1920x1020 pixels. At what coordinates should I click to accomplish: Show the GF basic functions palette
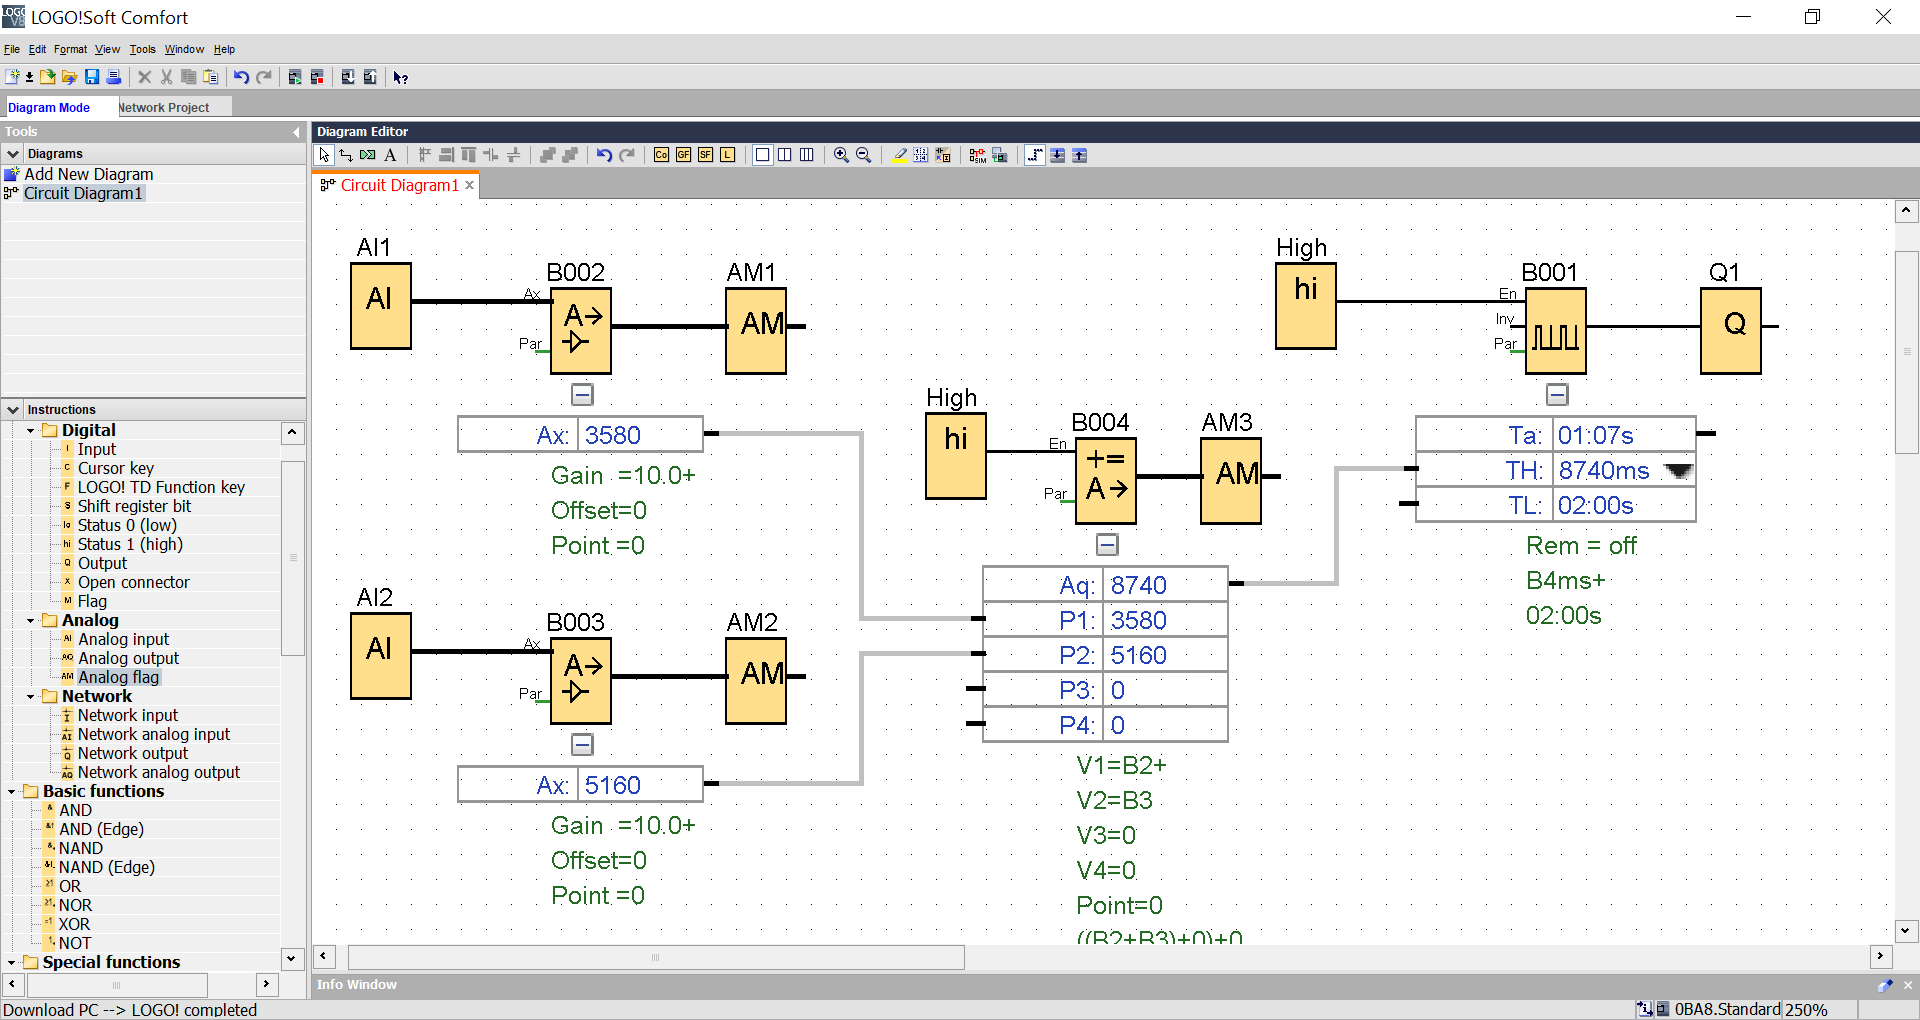tap(683, 155)
